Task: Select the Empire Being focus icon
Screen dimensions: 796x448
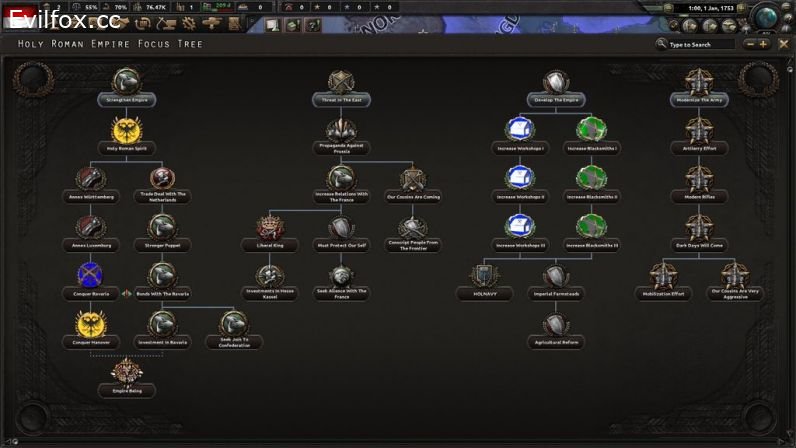Action: coord(127,372)
